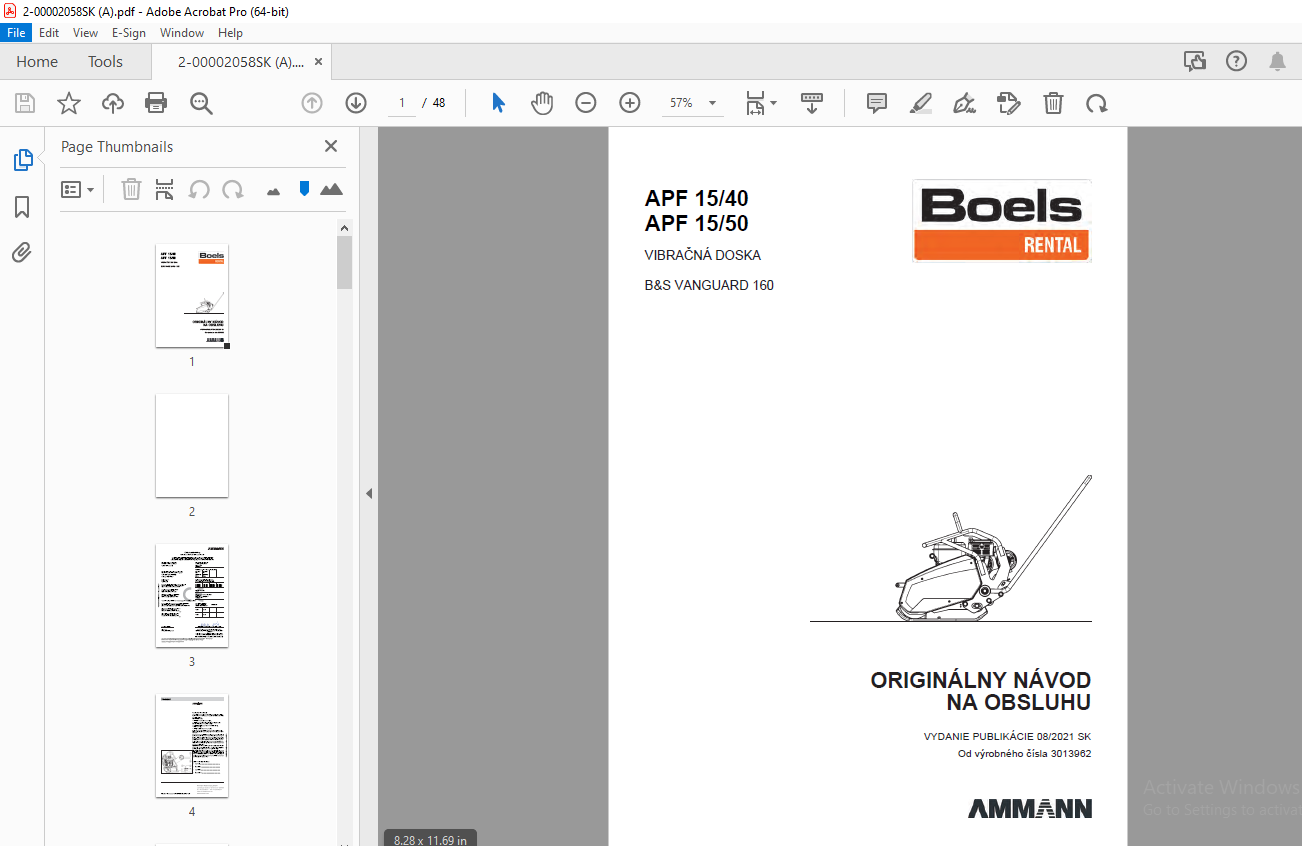The image size is (1302, 846).
Task: Delete page using toolbar trash icon
Action: (1053, 103)
